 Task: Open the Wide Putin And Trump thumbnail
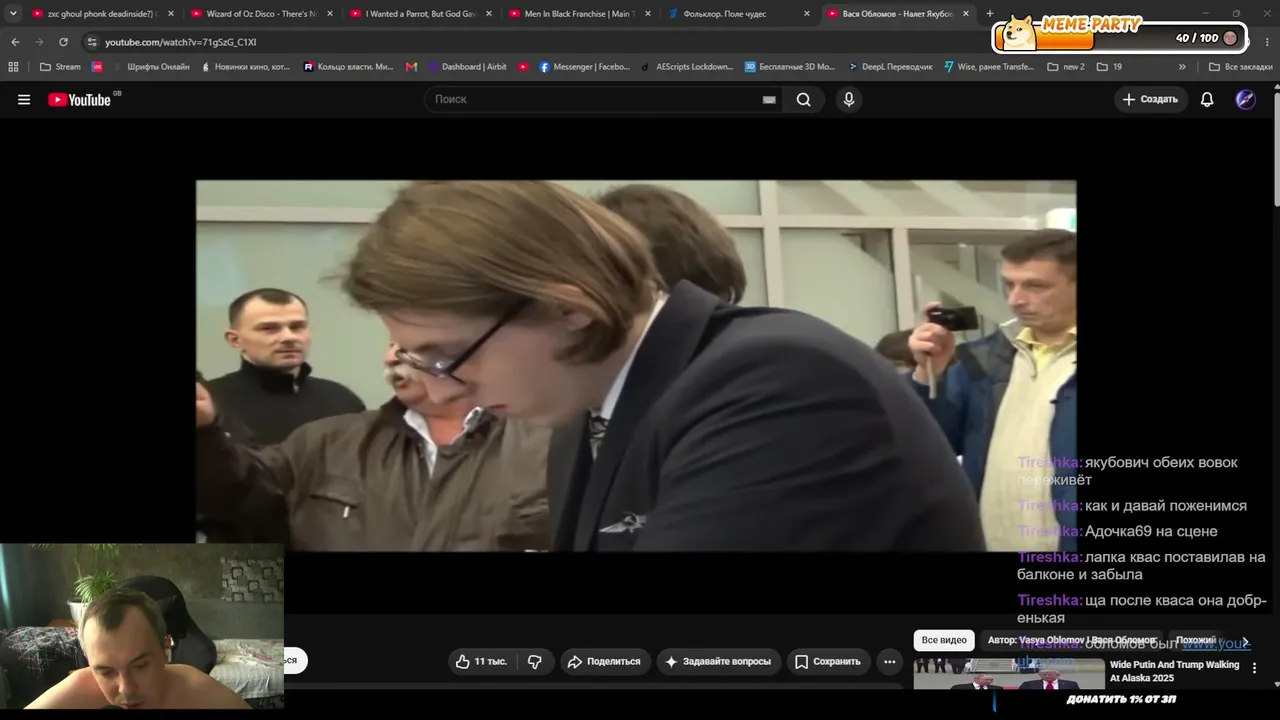pyautogui.click(x=1007, y=674)
